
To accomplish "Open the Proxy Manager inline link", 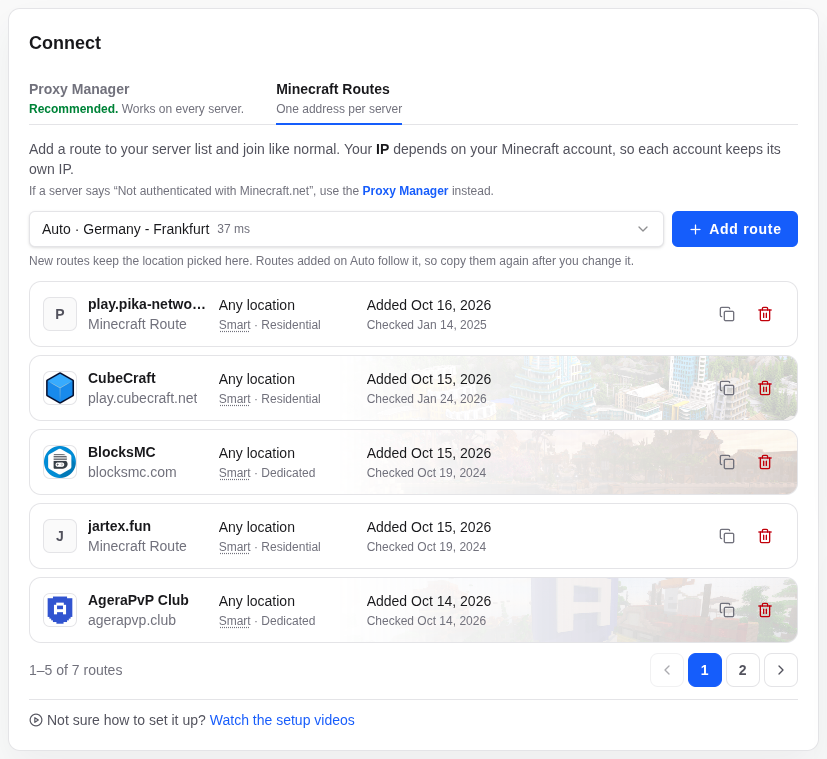I will [405, 191].
